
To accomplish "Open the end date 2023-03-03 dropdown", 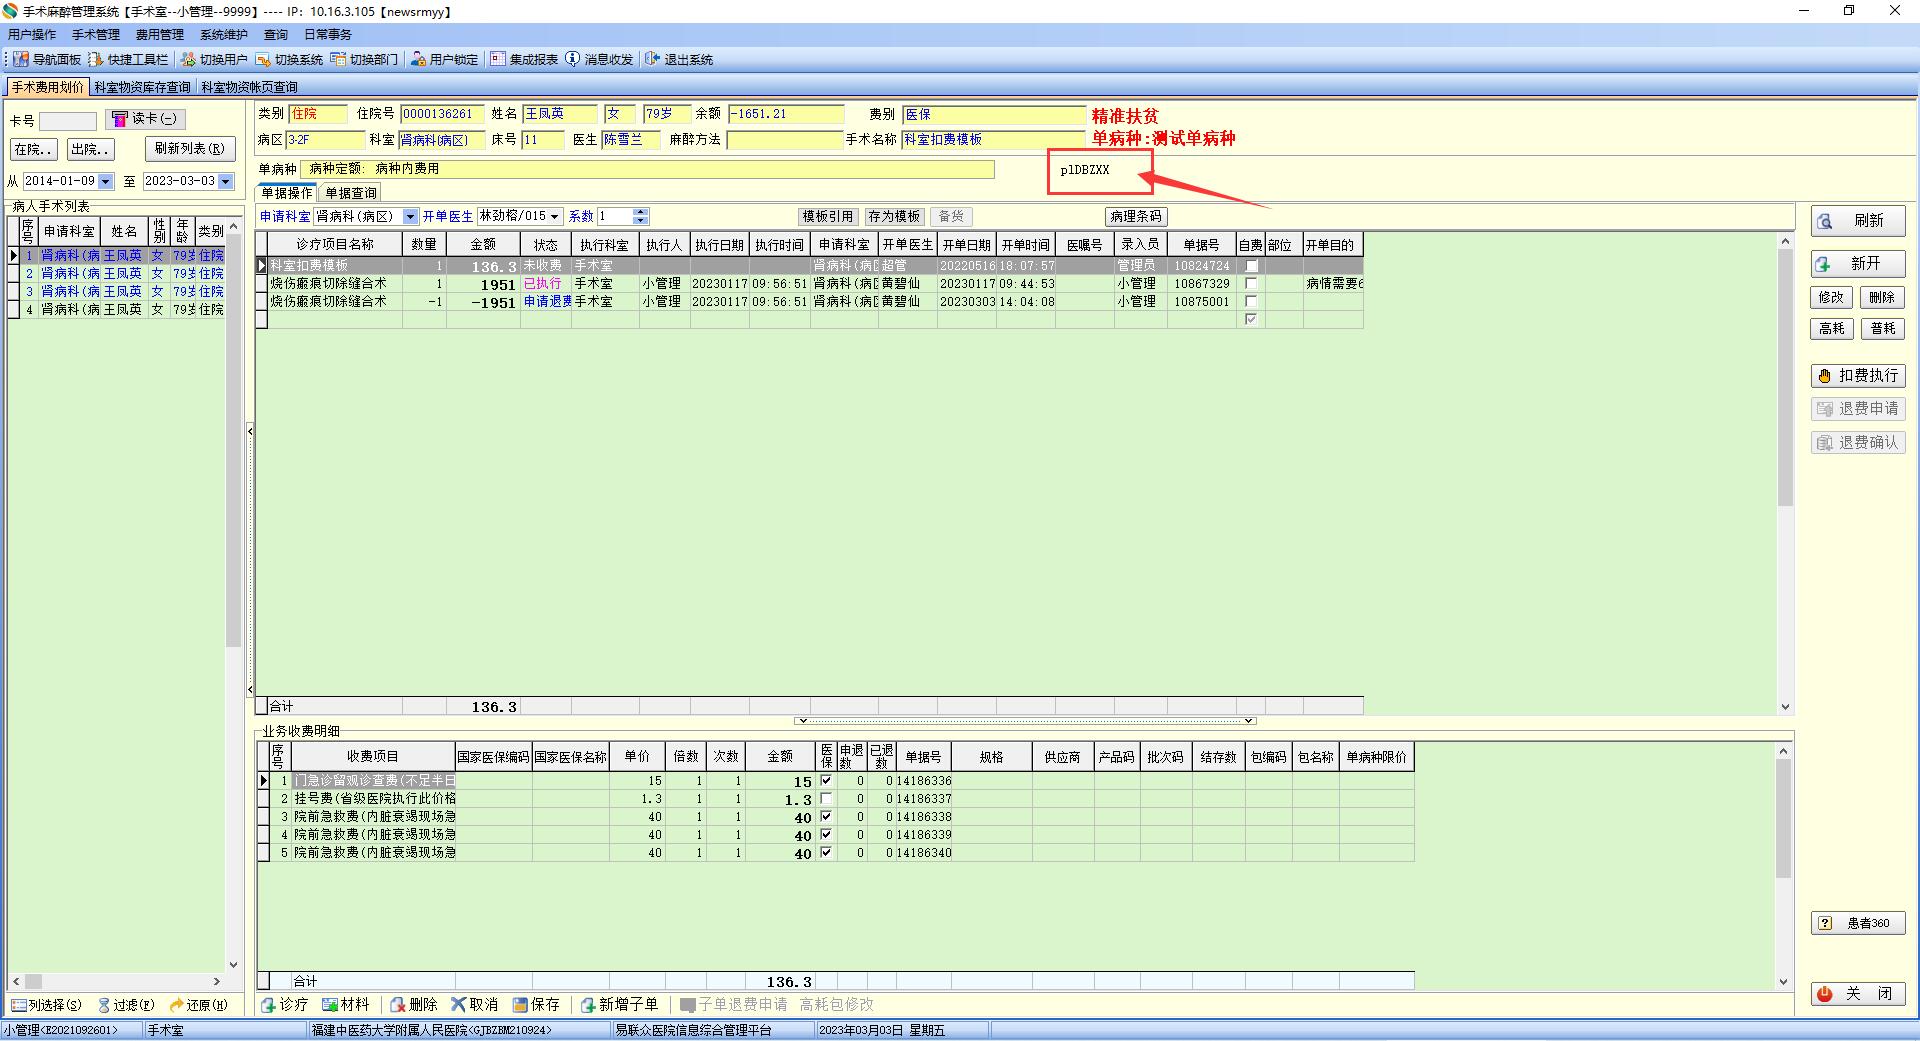I will 226,181.
